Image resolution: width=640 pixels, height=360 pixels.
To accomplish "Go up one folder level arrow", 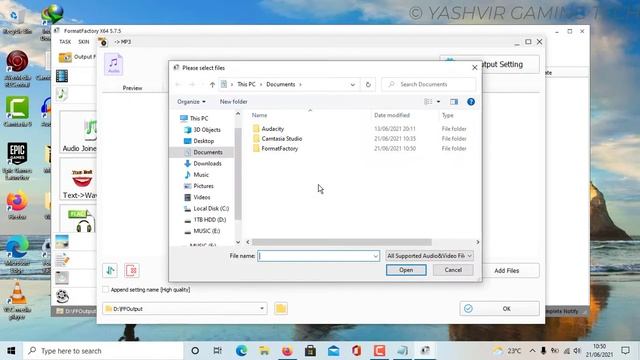I will coord(212,84).
